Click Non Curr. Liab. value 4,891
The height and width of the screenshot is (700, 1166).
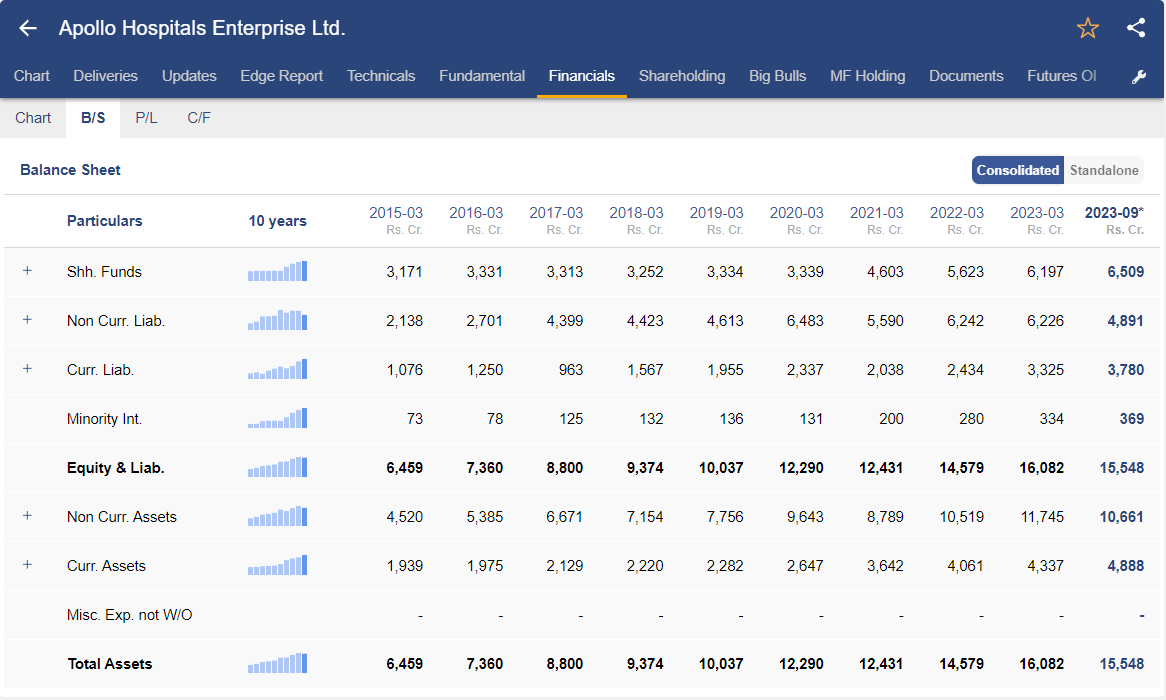coord(1125,321)
